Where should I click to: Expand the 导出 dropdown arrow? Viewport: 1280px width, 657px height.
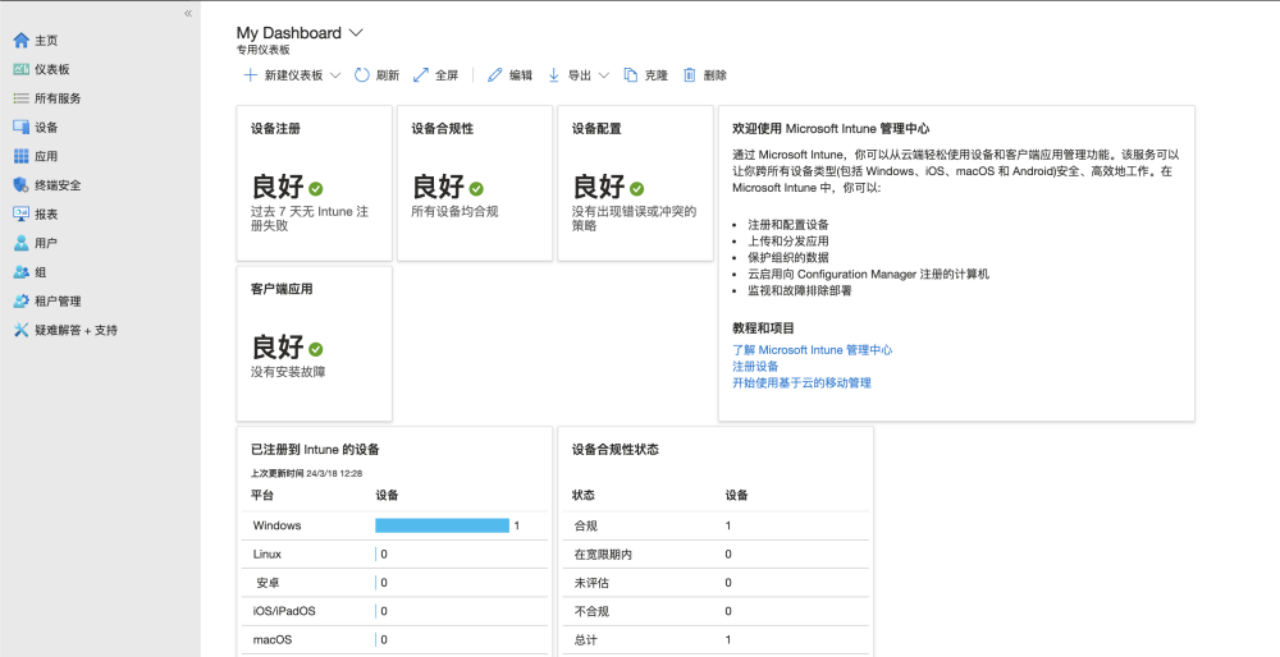603,75
